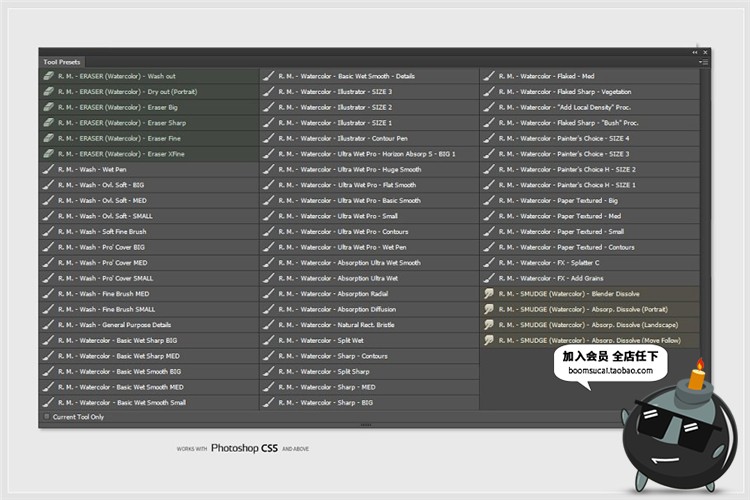Collapse the panel with double-arrow button
This screenshot has height=500, width=750.
click(695, 51)
